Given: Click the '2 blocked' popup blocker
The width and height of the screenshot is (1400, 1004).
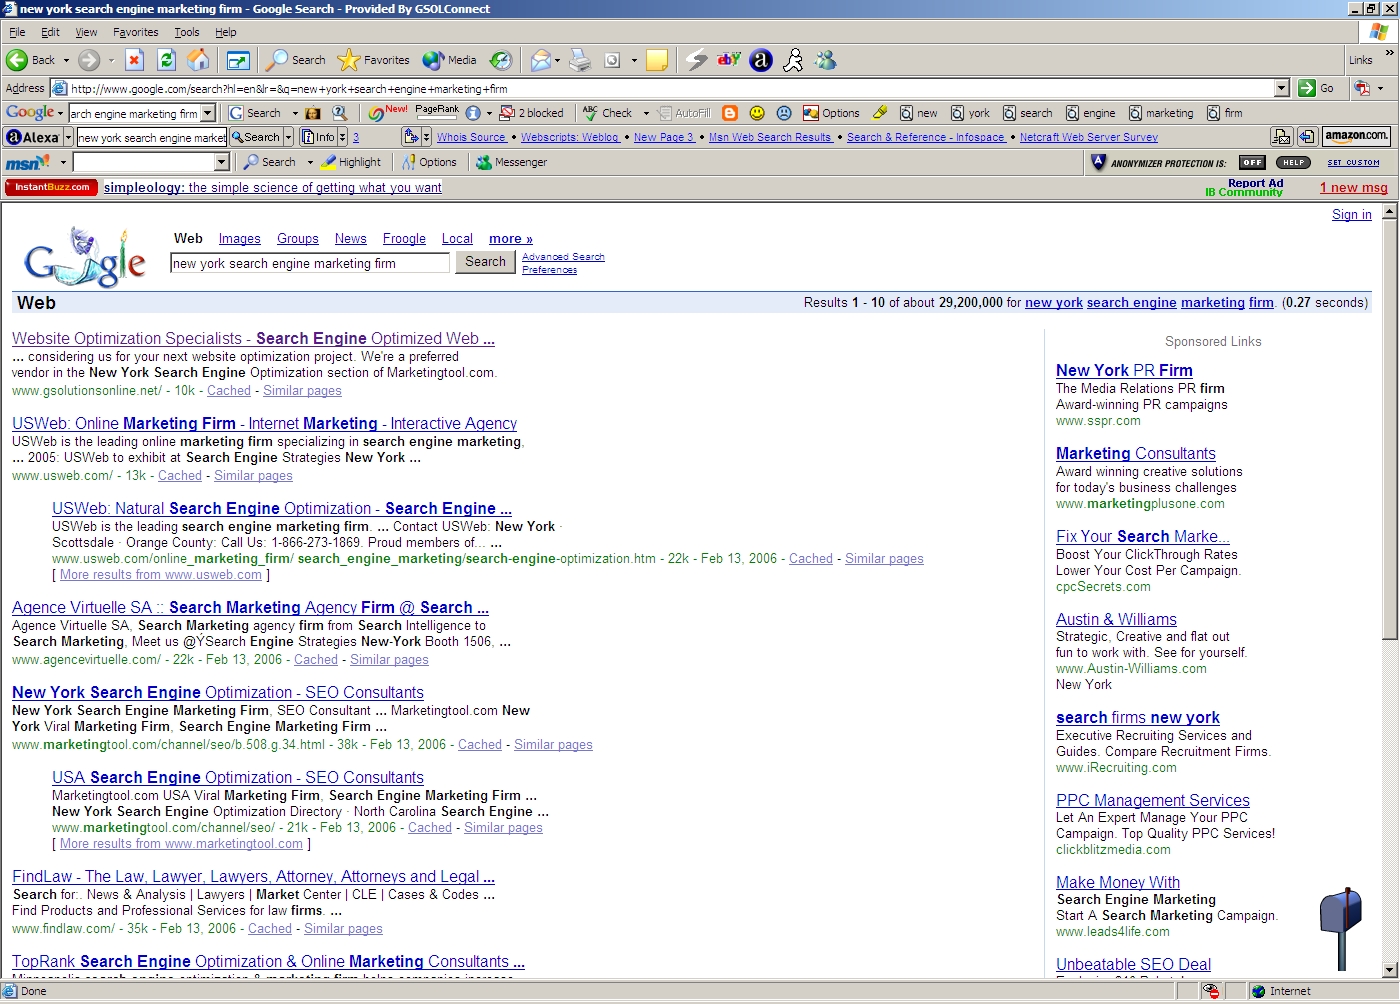Looking at the screenshot, I should coord(532,113).
